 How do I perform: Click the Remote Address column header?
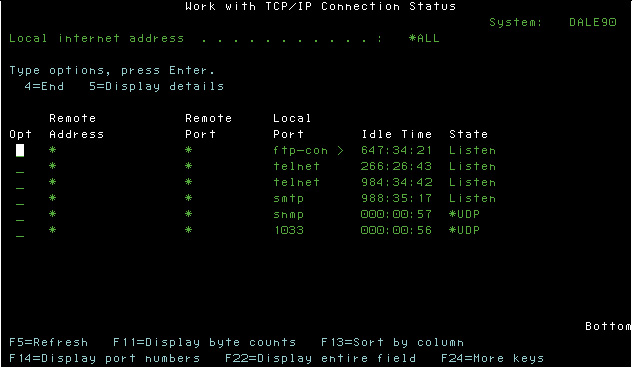77,126
